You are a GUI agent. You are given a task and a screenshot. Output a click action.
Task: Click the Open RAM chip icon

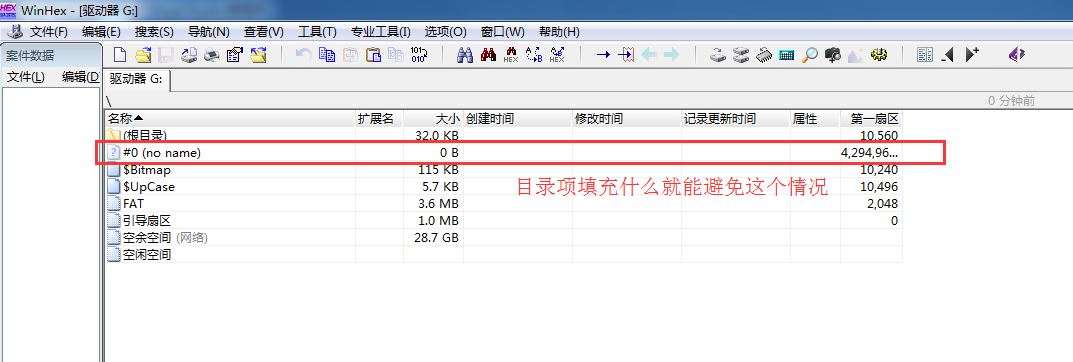tap(764, 55)
